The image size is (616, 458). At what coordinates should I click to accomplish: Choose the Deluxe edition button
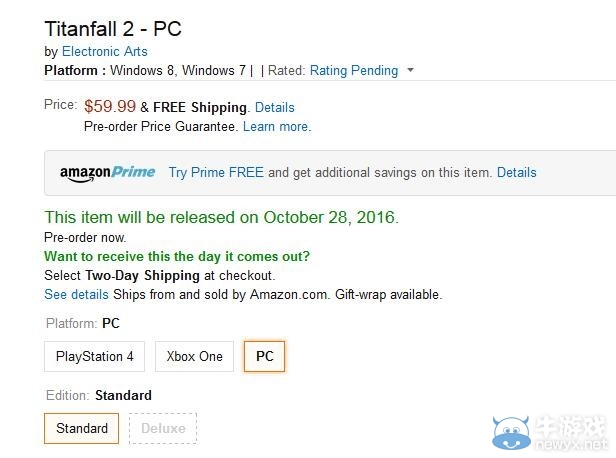point(163,428)
